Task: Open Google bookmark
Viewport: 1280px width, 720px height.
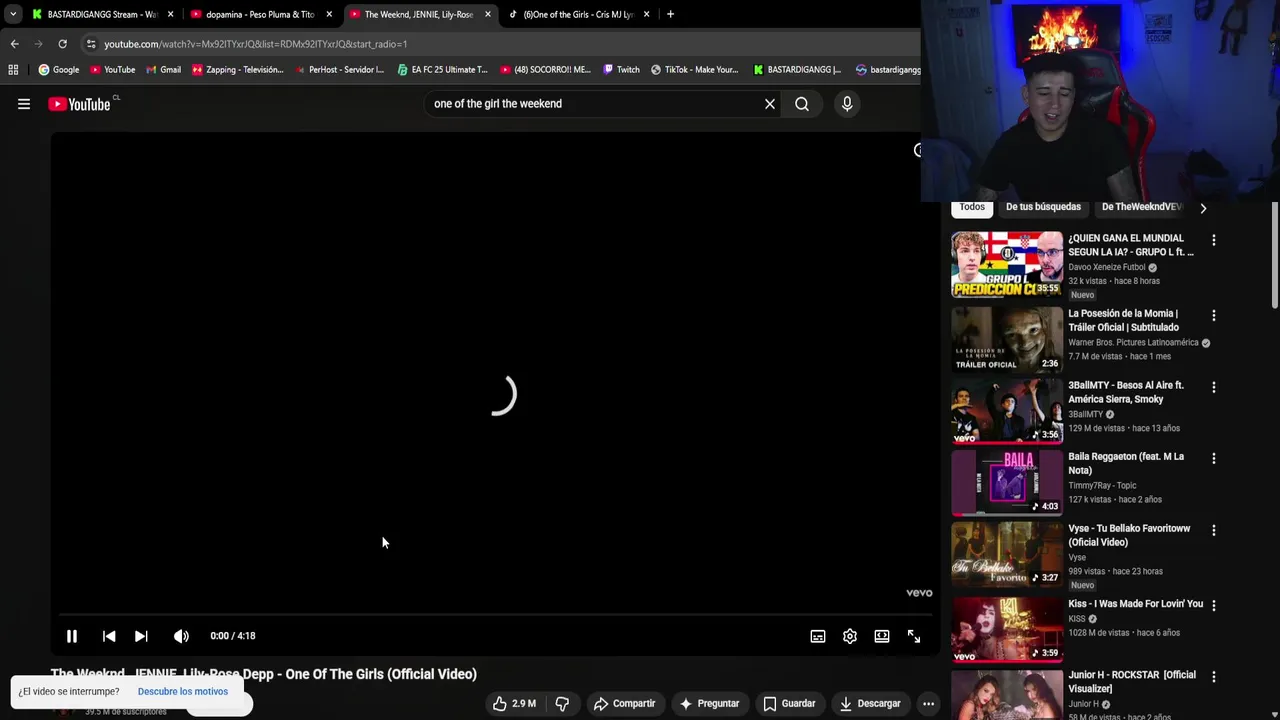Action: 59,70
